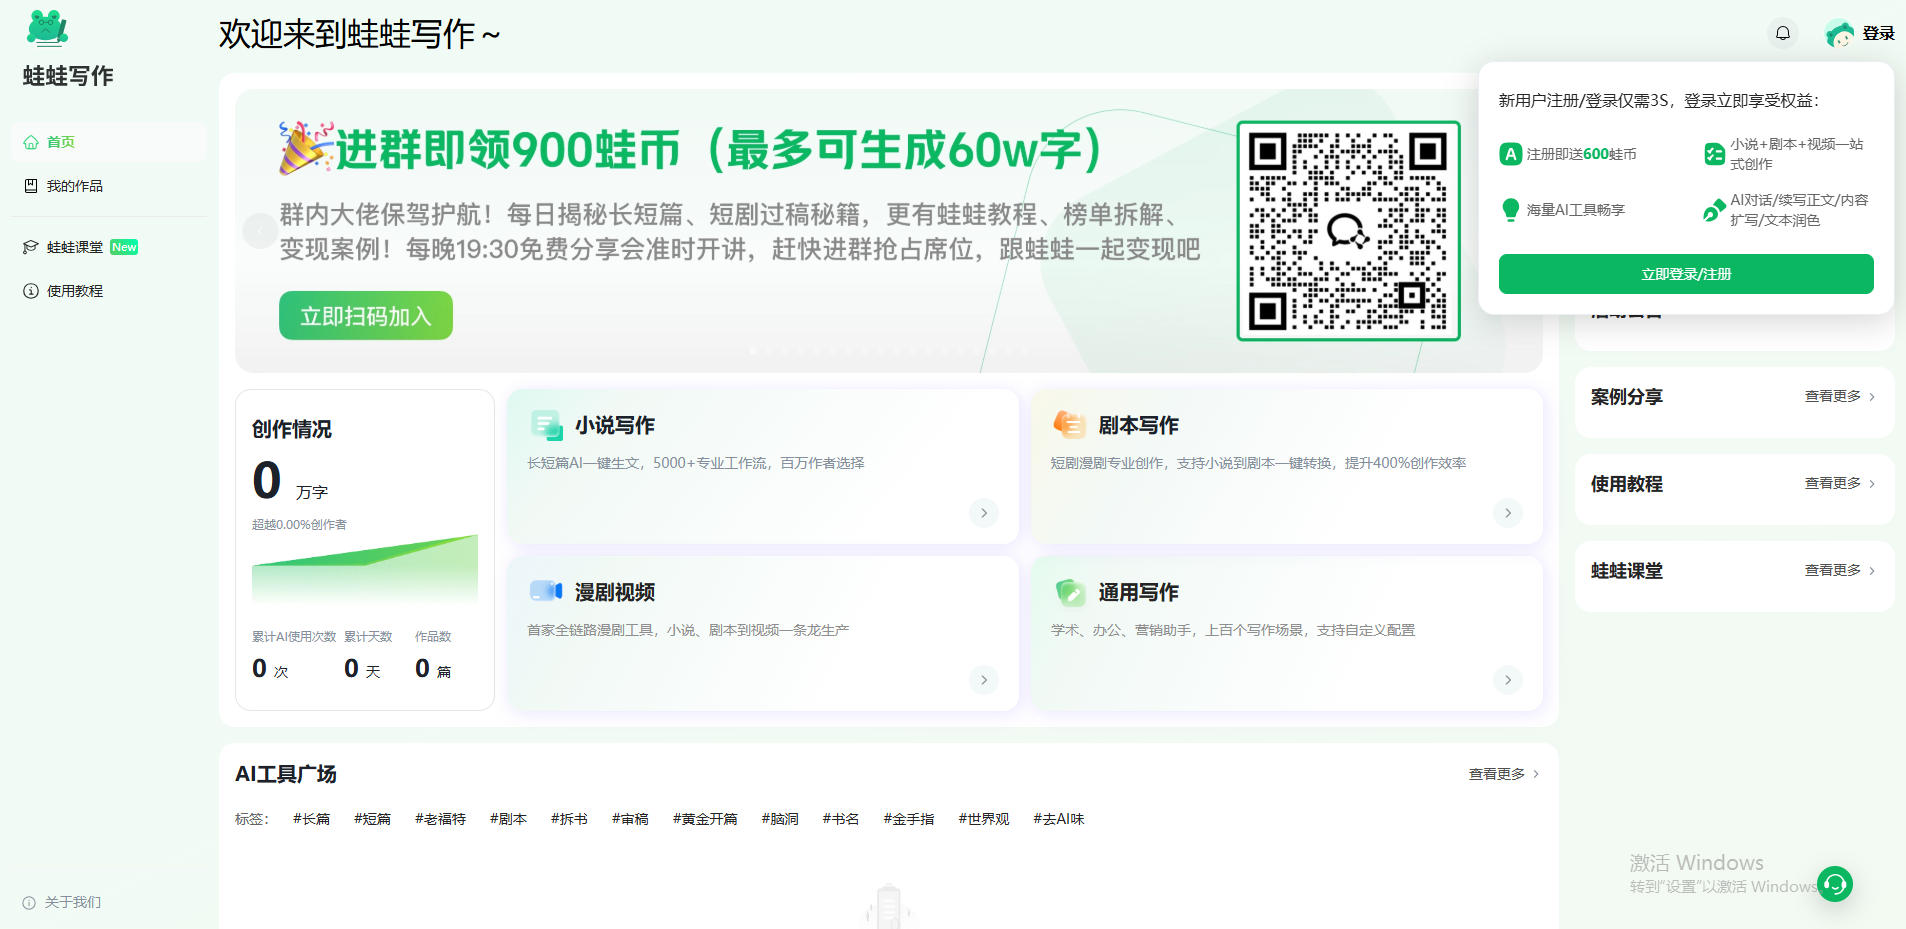Filter tools by #书名 tag

[841, 819]
